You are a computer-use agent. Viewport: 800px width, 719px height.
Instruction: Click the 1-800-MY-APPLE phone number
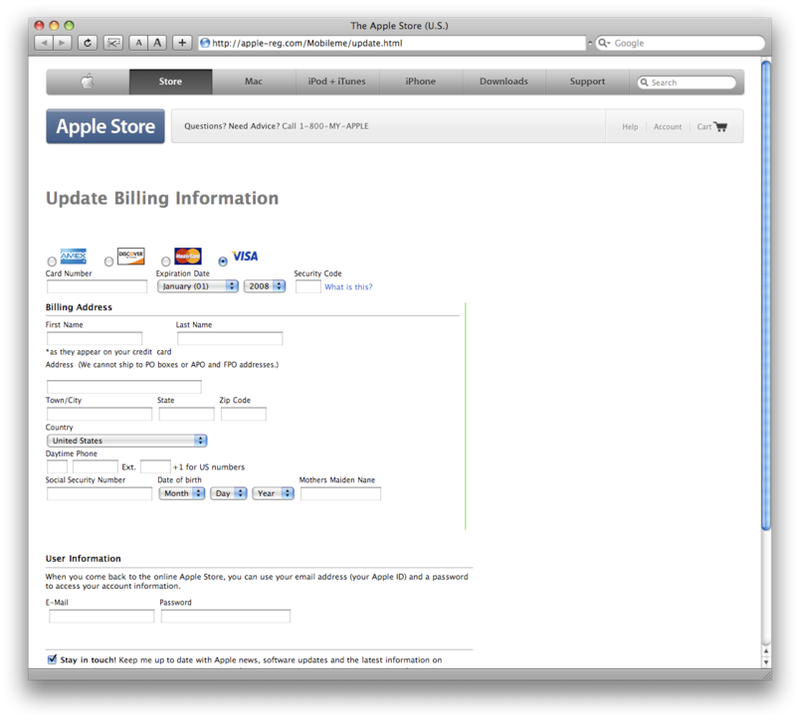334,126
